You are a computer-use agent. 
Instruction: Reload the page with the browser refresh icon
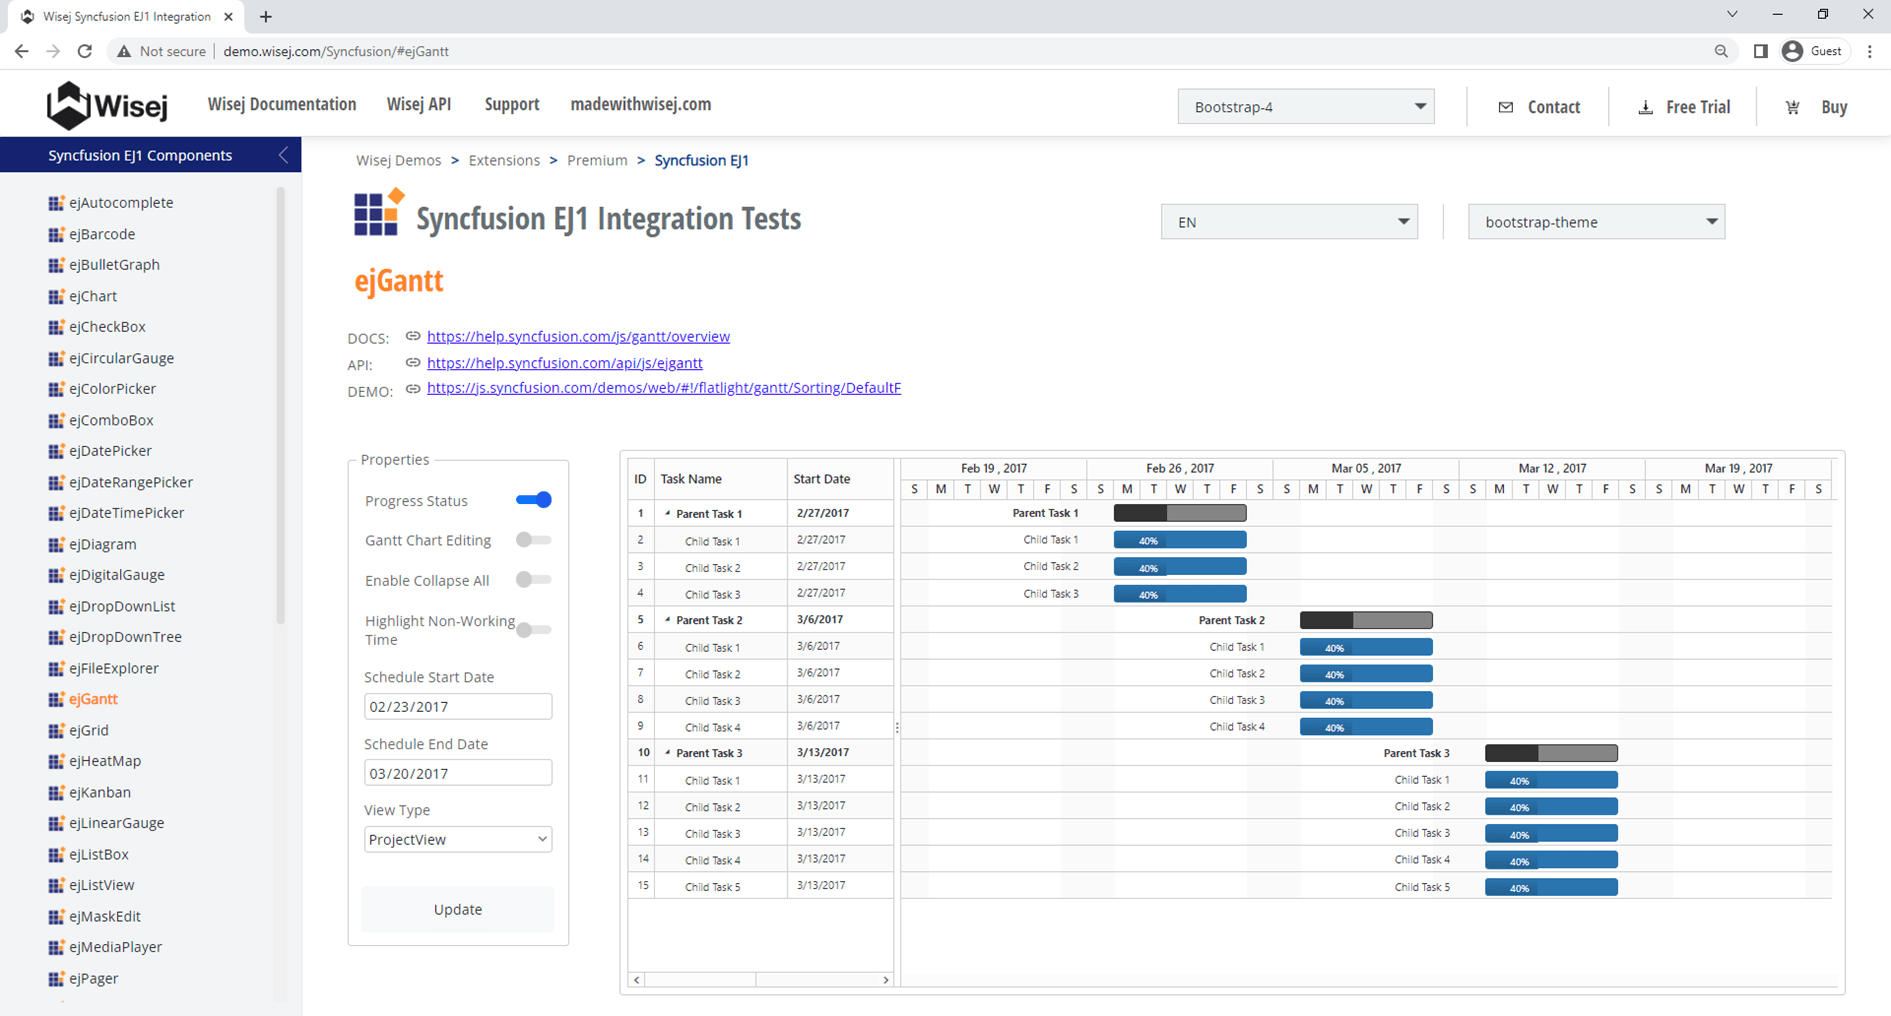[x=85, y=51]
